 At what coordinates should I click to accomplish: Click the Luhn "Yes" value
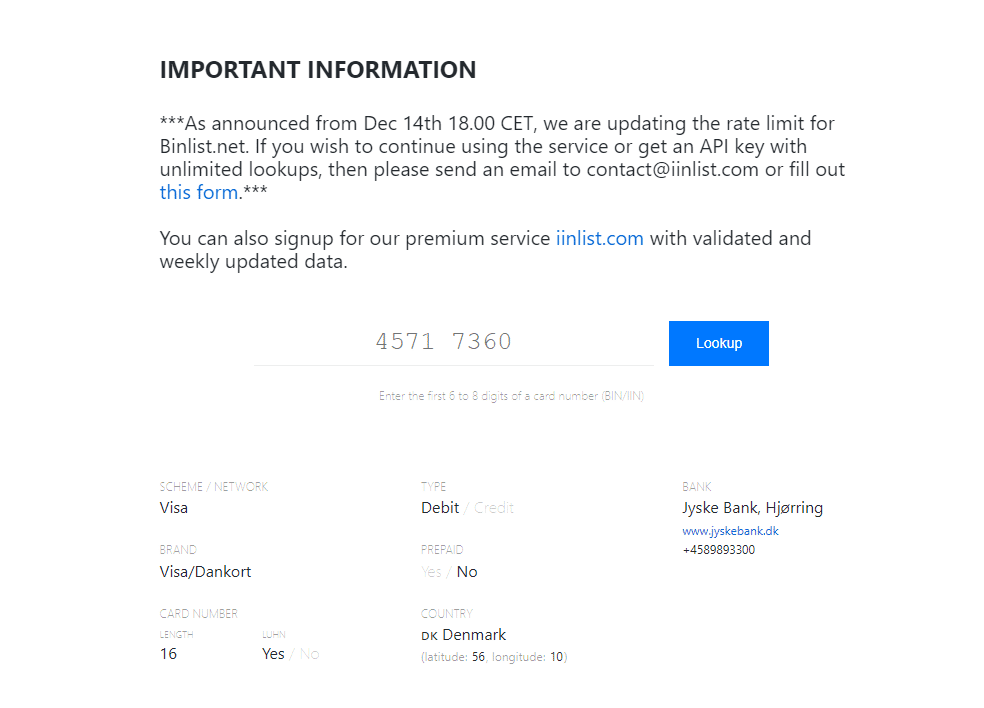(273, 654)
